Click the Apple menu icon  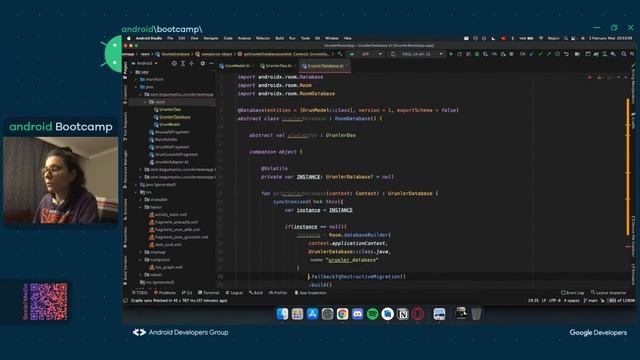pos(129,38)
